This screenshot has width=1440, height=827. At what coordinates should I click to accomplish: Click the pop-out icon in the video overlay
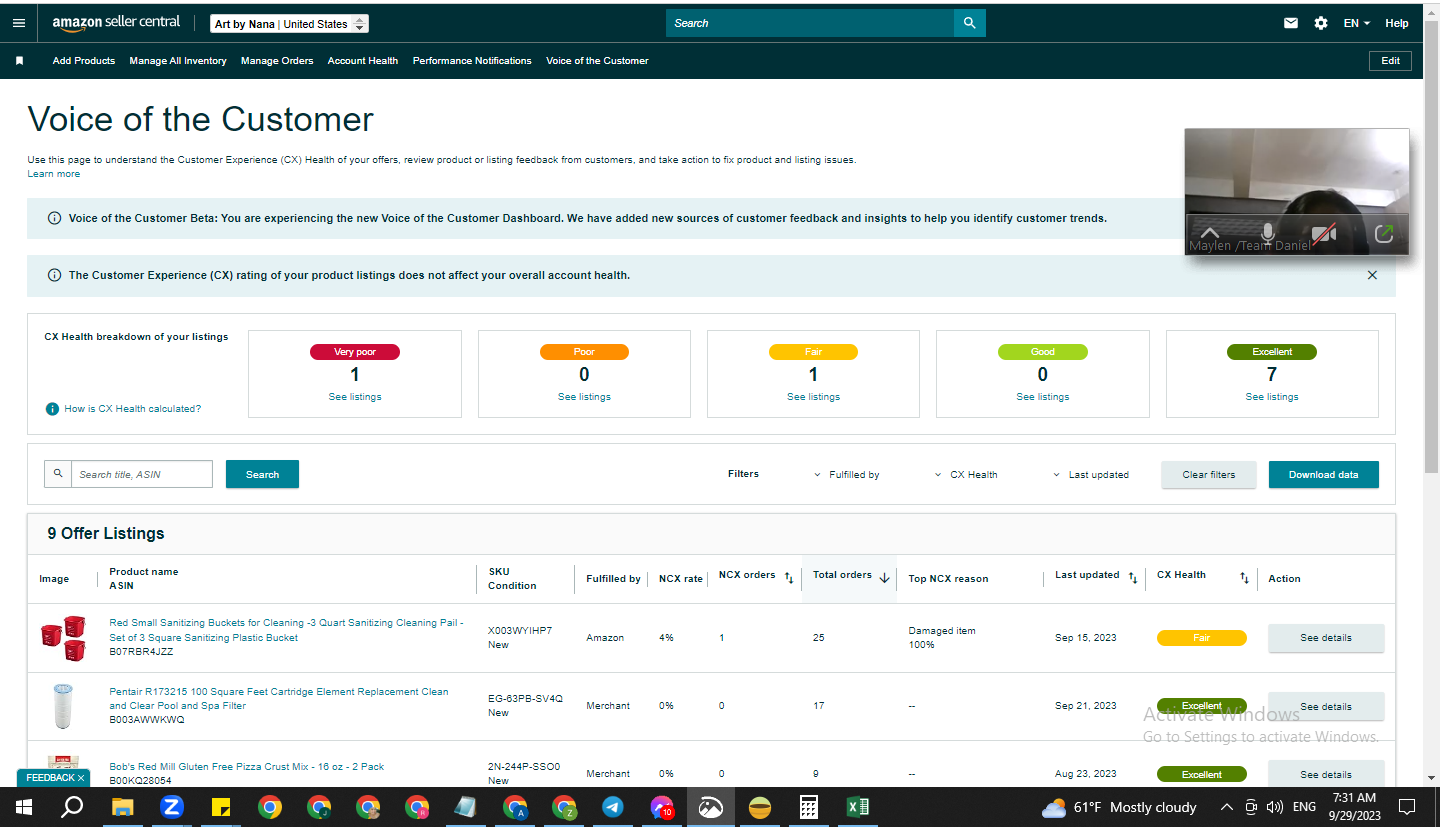pos(1385,234)
